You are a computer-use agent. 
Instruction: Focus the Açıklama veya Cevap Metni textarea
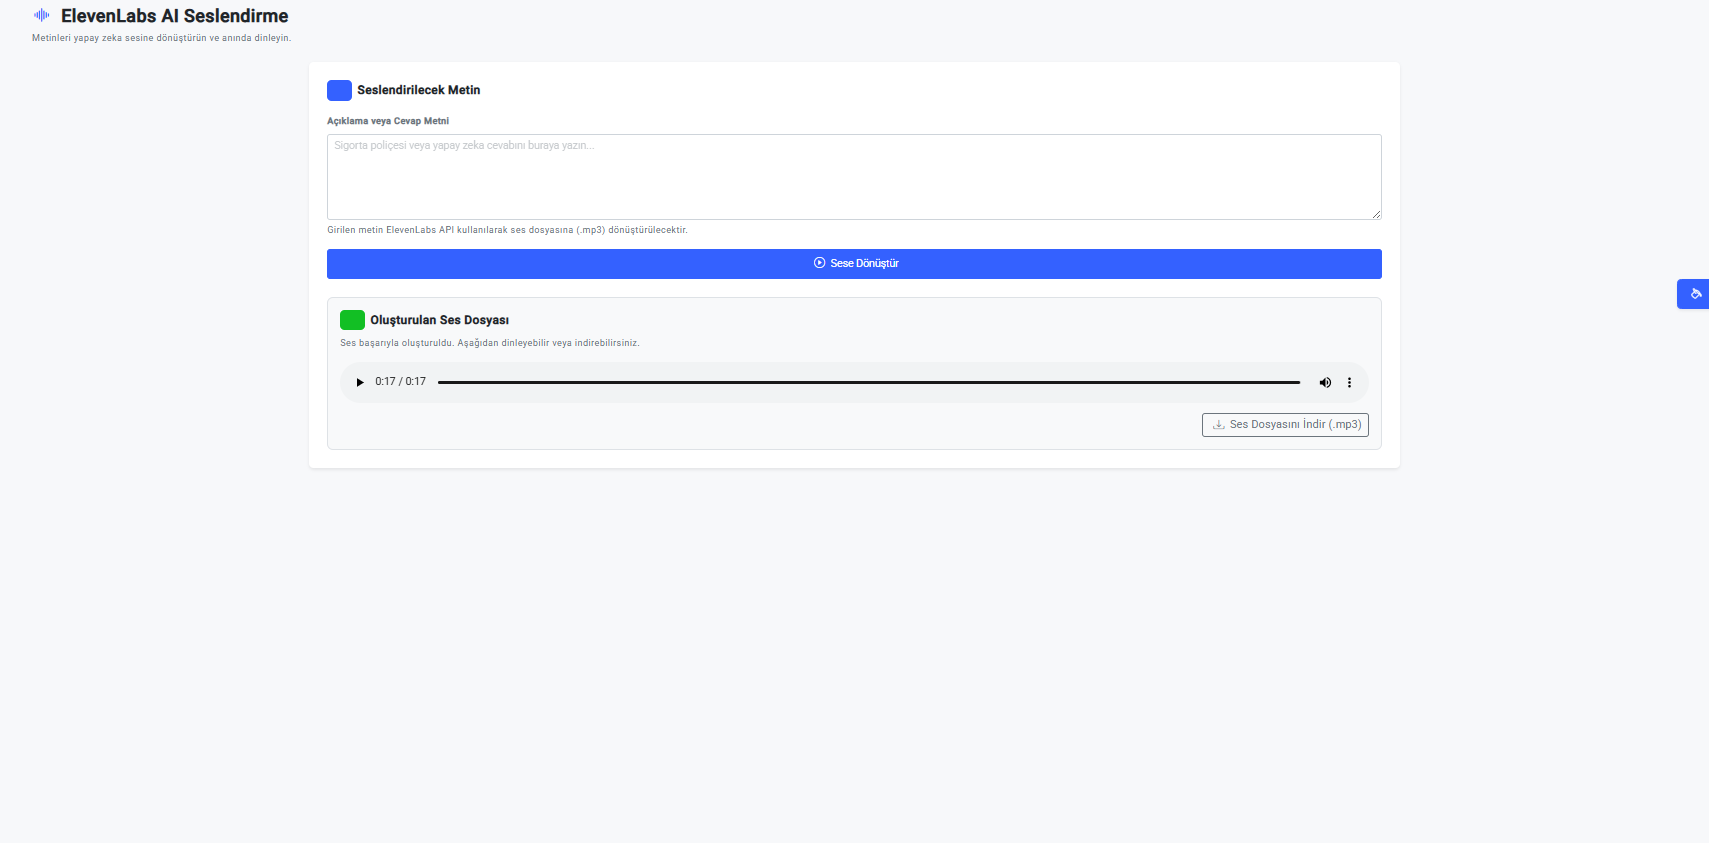point(854,177)
